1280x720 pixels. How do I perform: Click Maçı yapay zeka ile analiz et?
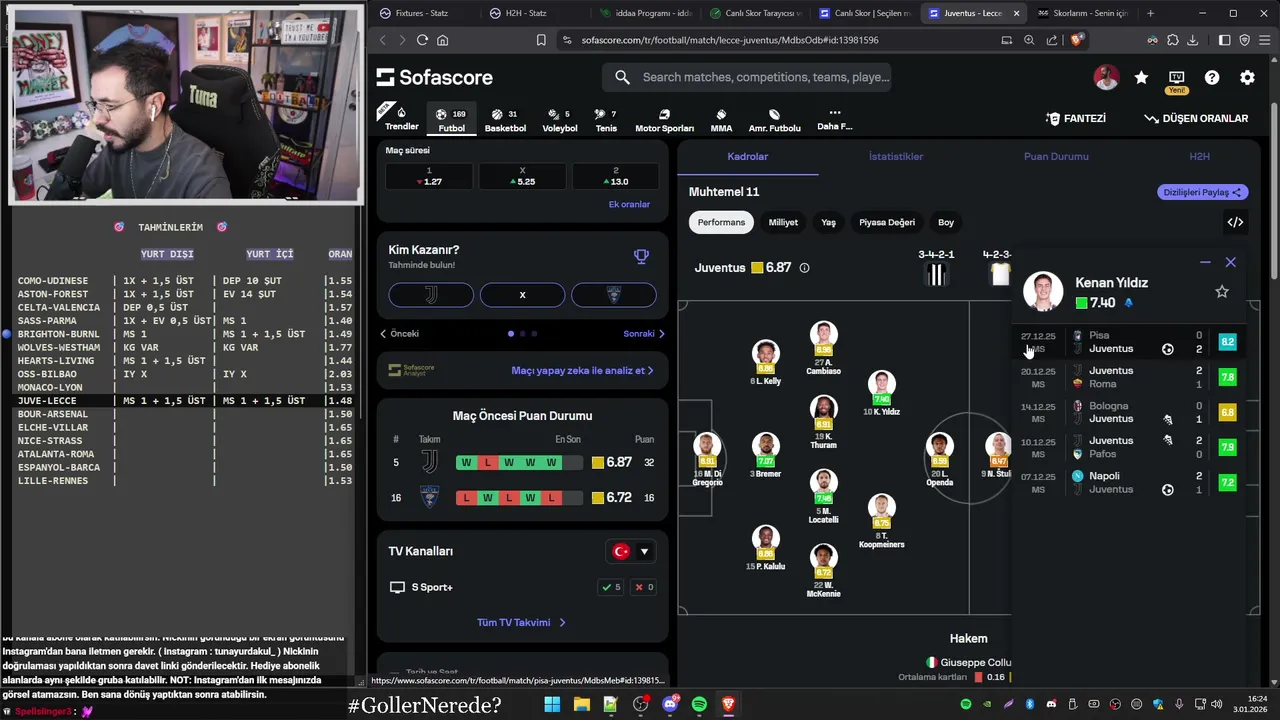pyautogui.click(x=582, y=370)
